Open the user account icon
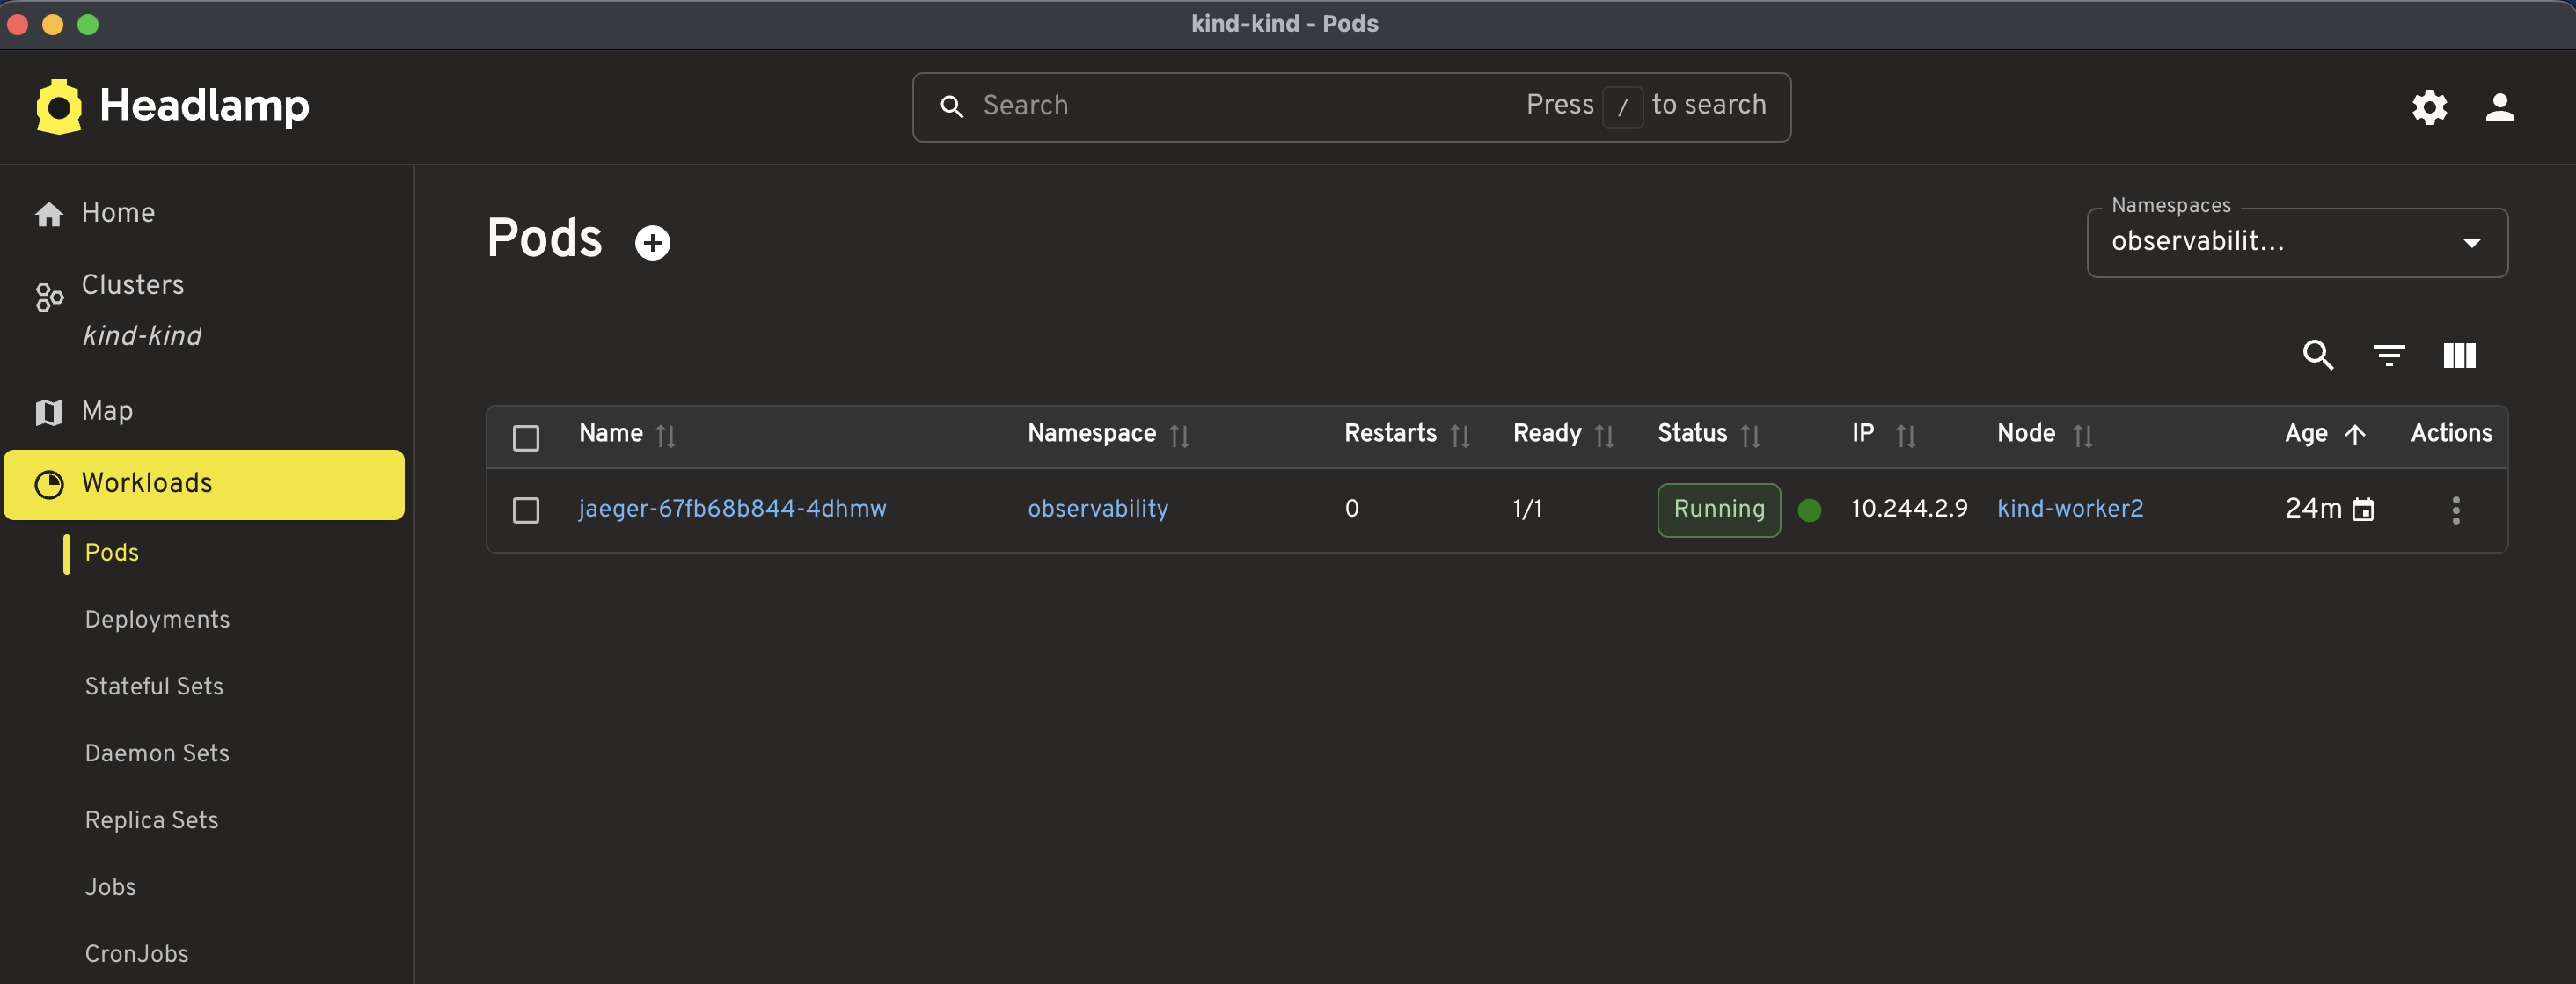Viewport: 2576px width, 984px height. click(x=2499, y=107)
